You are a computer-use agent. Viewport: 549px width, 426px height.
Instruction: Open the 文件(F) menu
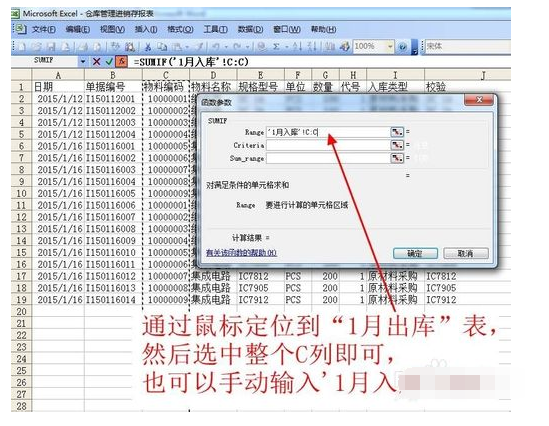click(x=44, y=29)
